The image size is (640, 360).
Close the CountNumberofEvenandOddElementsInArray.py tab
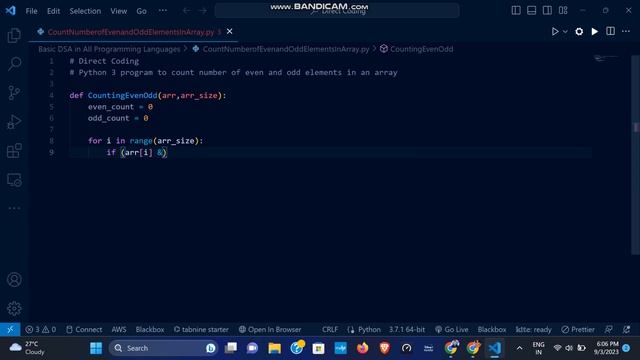pos(229,31)
